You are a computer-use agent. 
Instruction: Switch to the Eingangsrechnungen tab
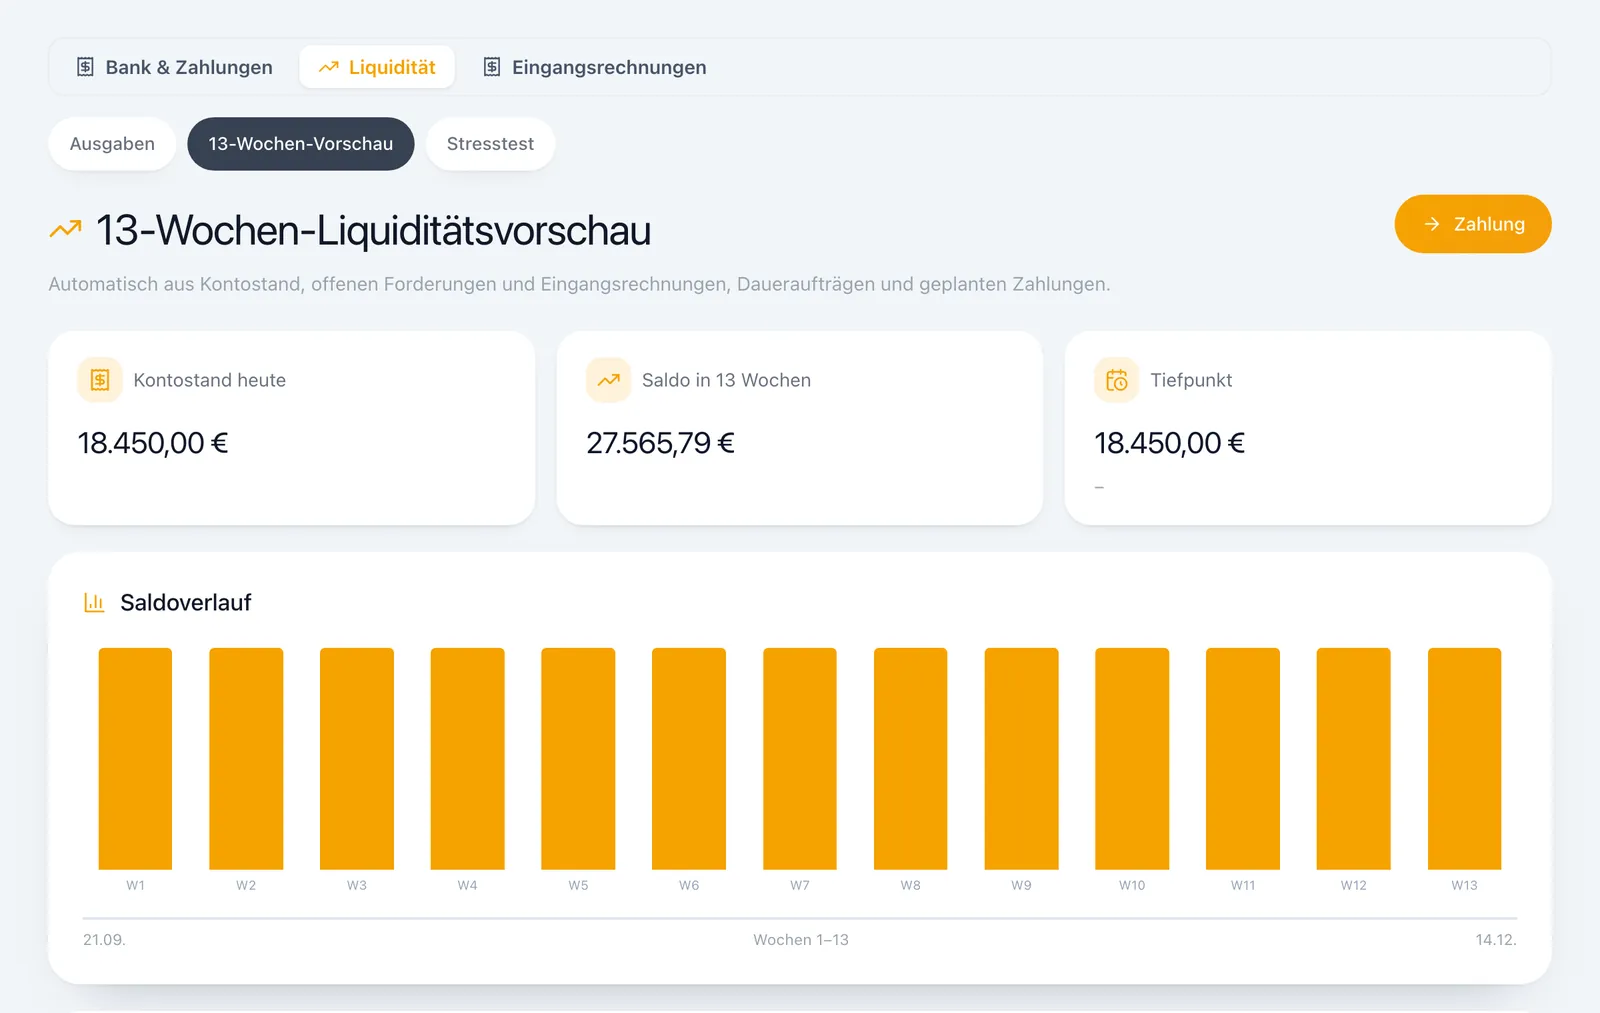595,67
